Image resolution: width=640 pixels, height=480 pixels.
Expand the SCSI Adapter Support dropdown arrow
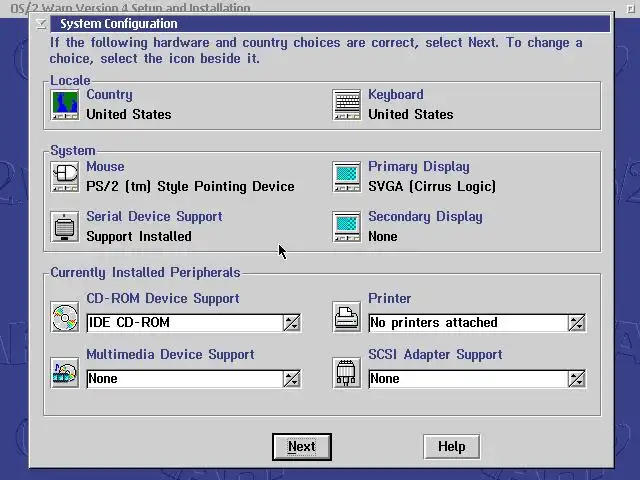click(576, 379)
